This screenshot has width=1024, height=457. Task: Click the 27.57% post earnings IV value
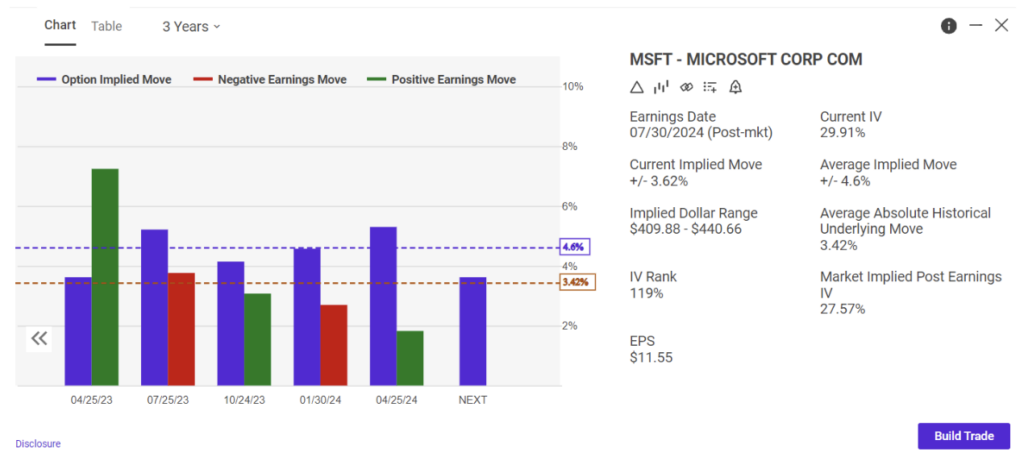842,309
